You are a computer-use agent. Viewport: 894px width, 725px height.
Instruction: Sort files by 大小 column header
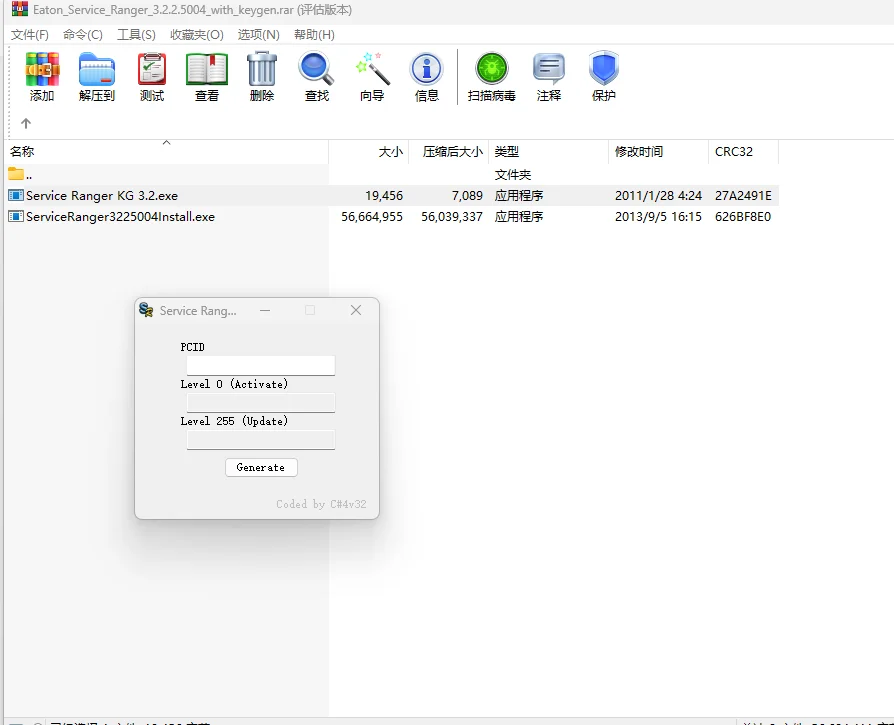tap(368, 152)
